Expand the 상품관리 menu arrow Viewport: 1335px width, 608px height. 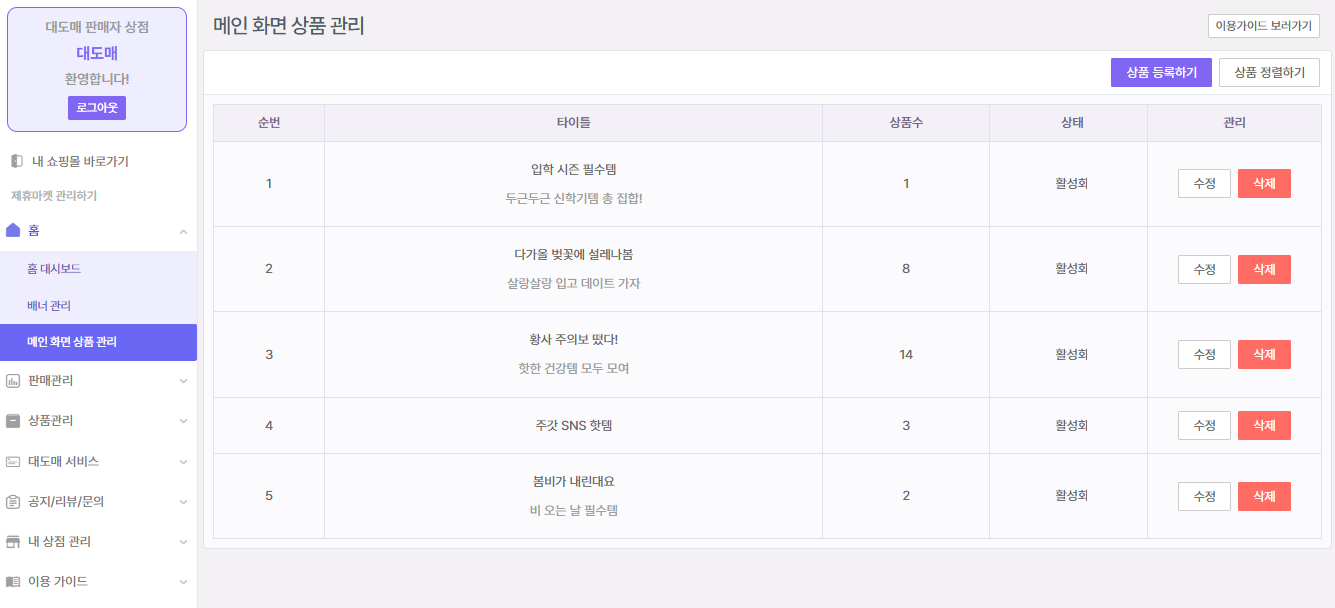point(183,421)
